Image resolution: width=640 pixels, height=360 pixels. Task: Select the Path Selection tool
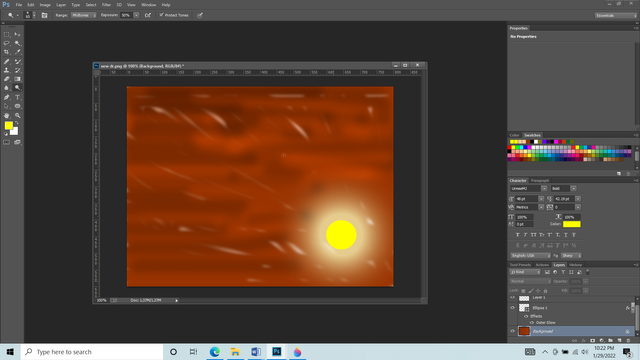(7, 106)
